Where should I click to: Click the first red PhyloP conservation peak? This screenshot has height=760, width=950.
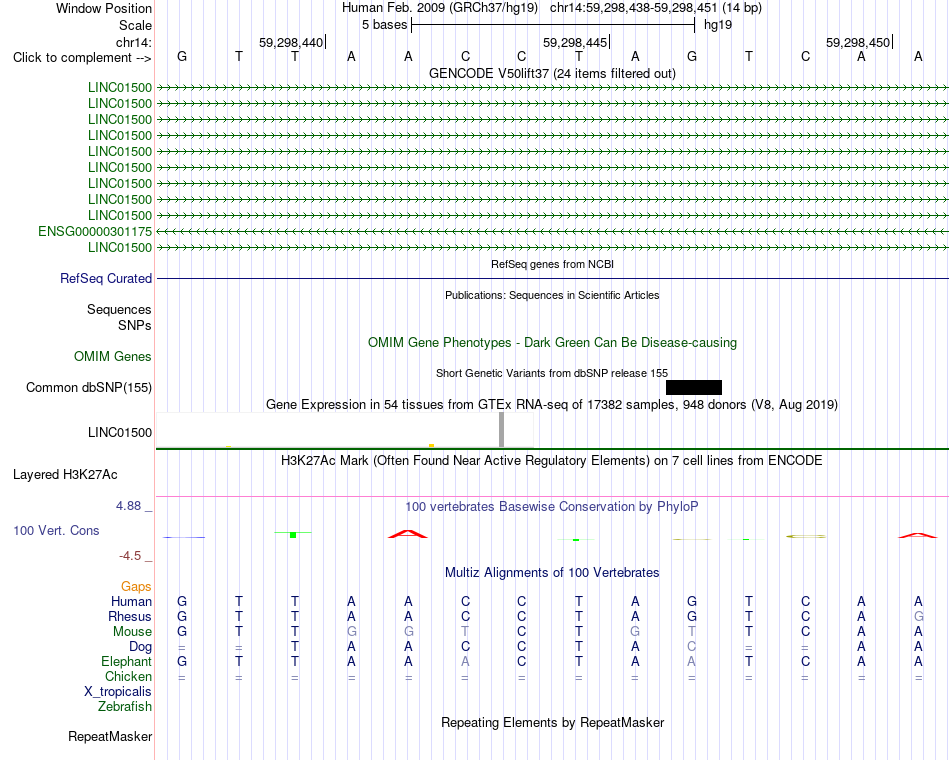(408, 534)
